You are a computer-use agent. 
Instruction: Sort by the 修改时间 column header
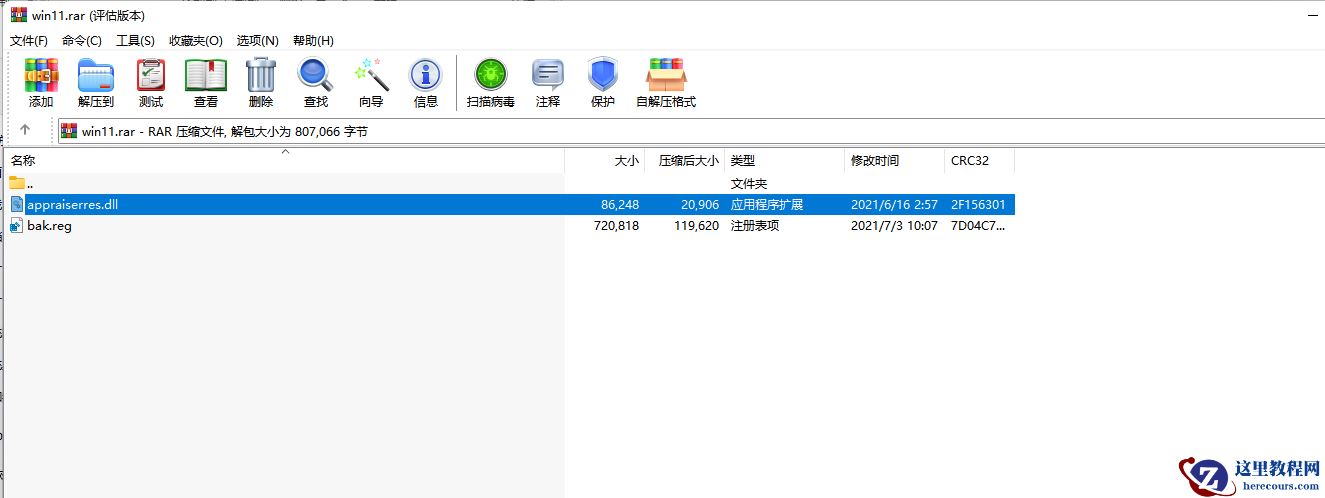pyautogui.click(x=895, y=160)
